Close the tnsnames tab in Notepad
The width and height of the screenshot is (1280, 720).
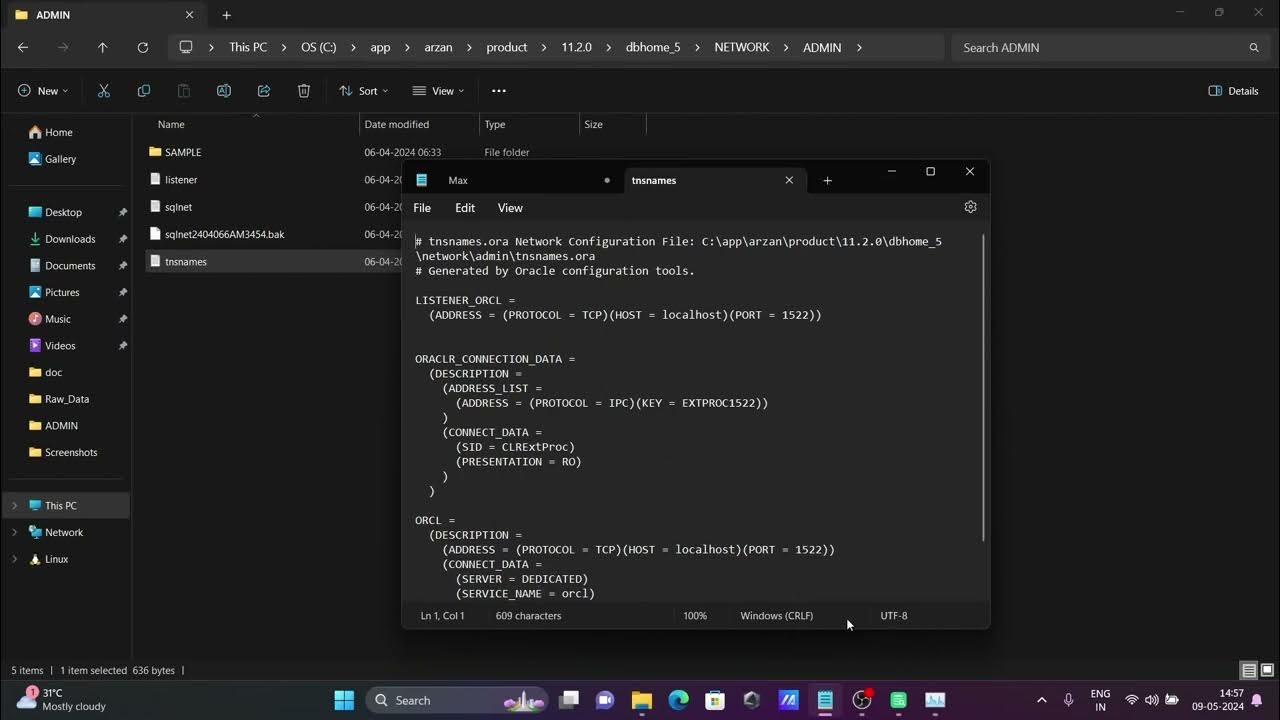789,181
